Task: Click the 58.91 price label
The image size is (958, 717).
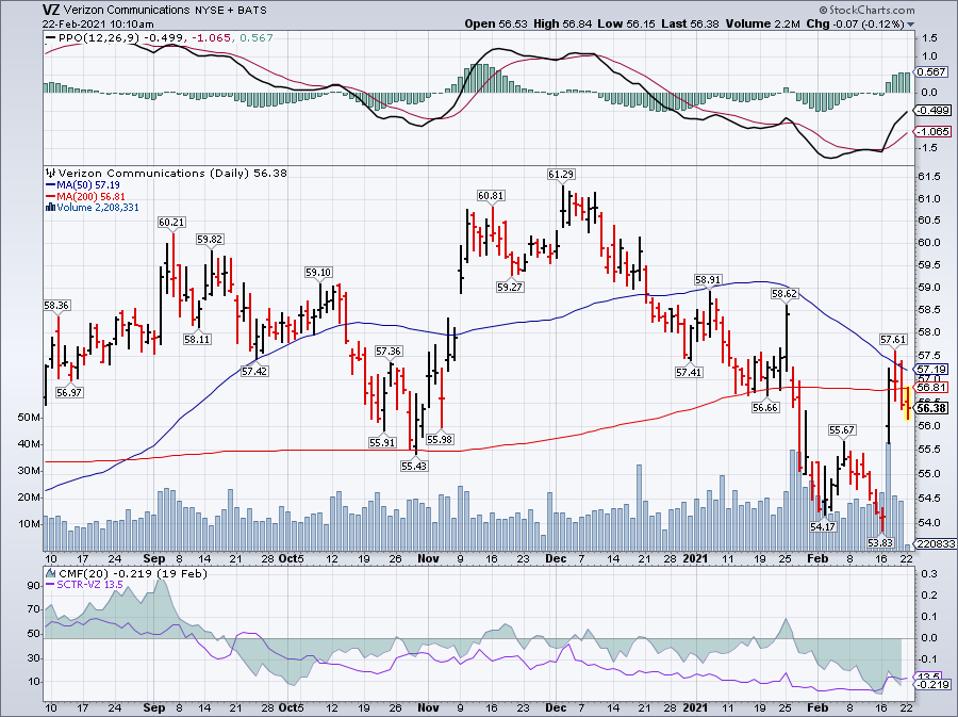Action: point(708,280)
